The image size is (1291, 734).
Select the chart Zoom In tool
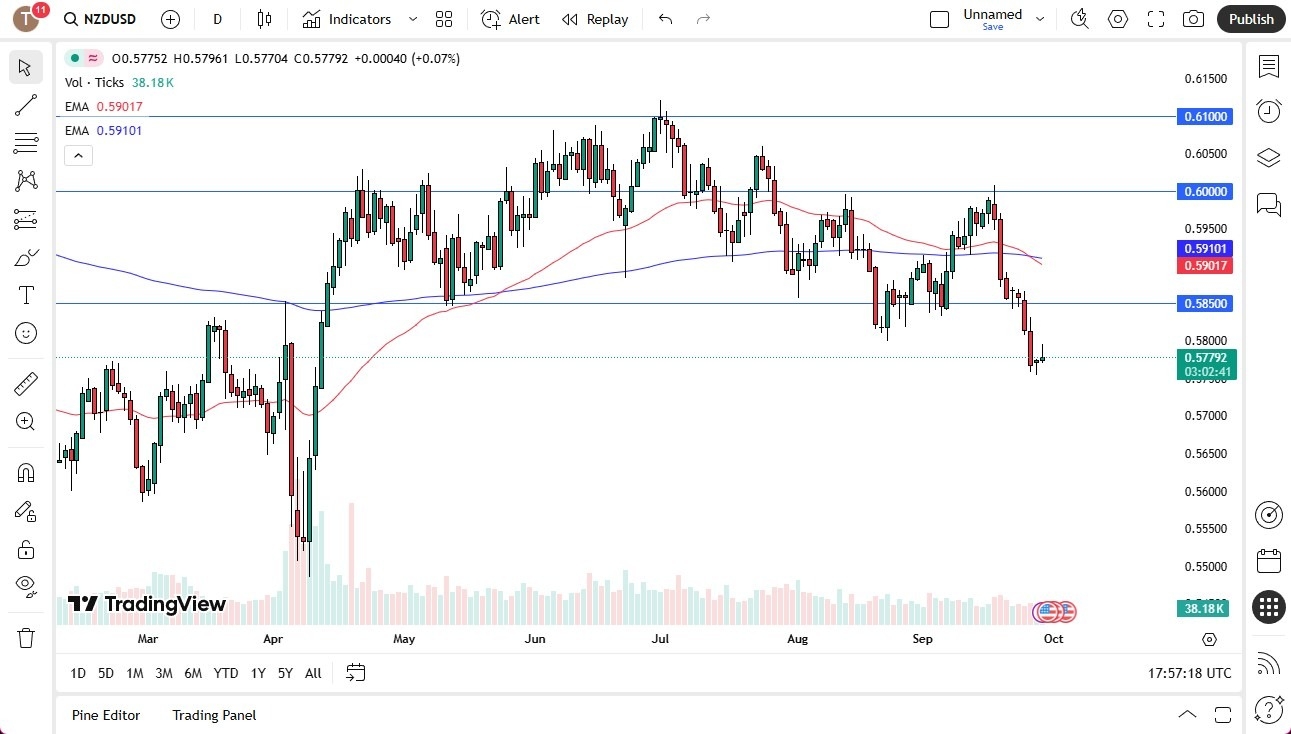pos(26,421)
